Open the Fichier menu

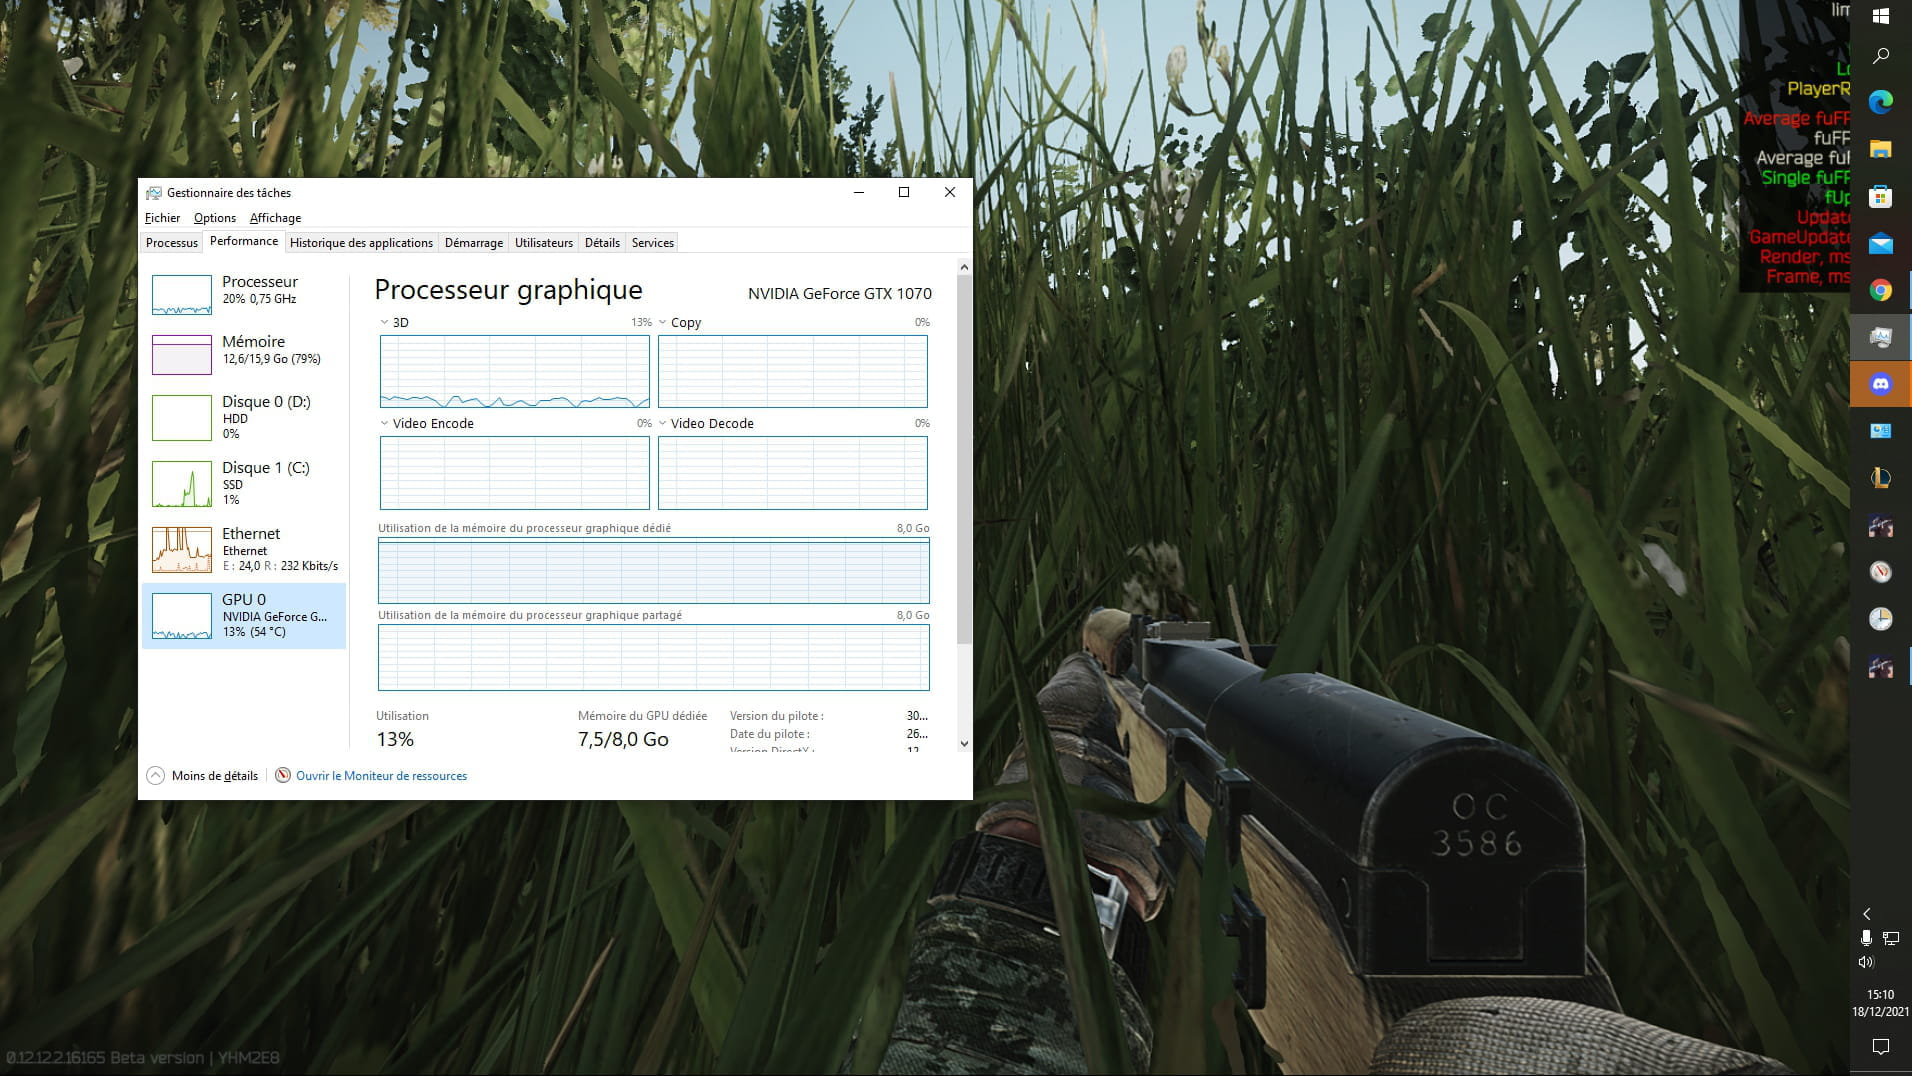(x=162, y=218)
